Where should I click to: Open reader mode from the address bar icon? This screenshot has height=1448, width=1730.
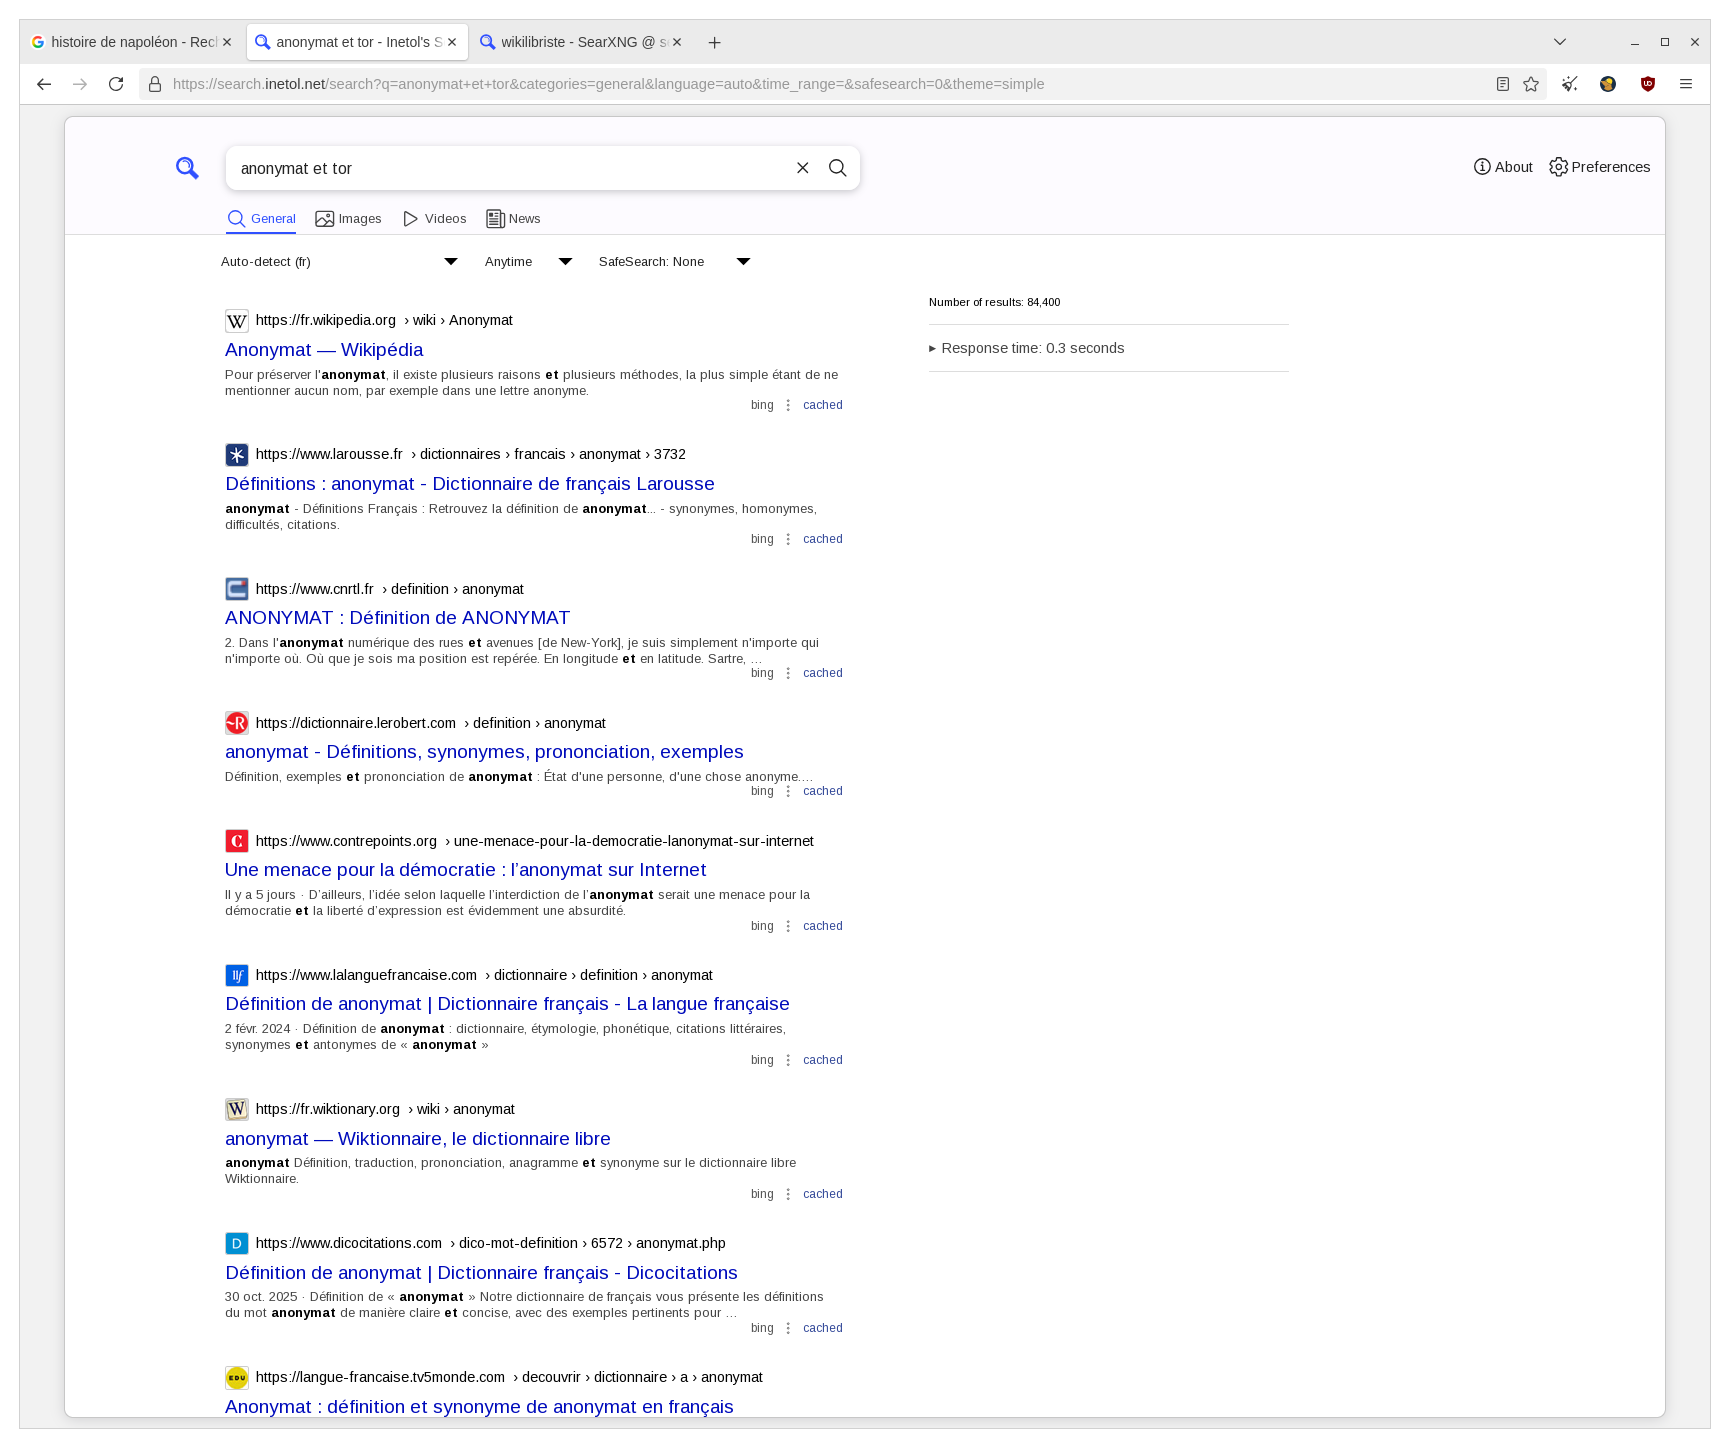[1502, 84]
